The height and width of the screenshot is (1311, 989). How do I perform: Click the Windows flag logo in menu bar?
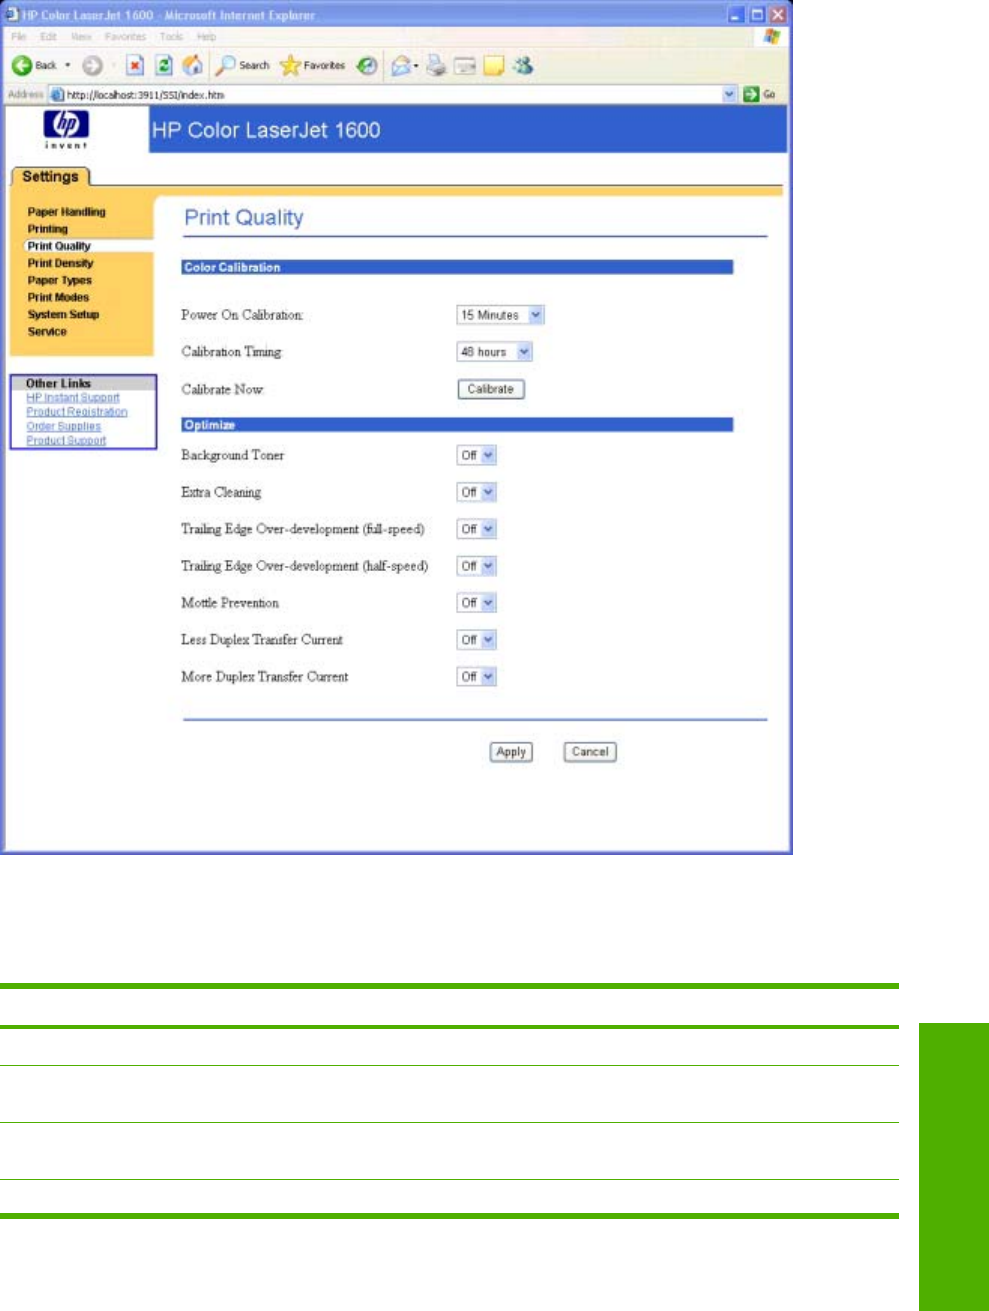pos(771,37)
